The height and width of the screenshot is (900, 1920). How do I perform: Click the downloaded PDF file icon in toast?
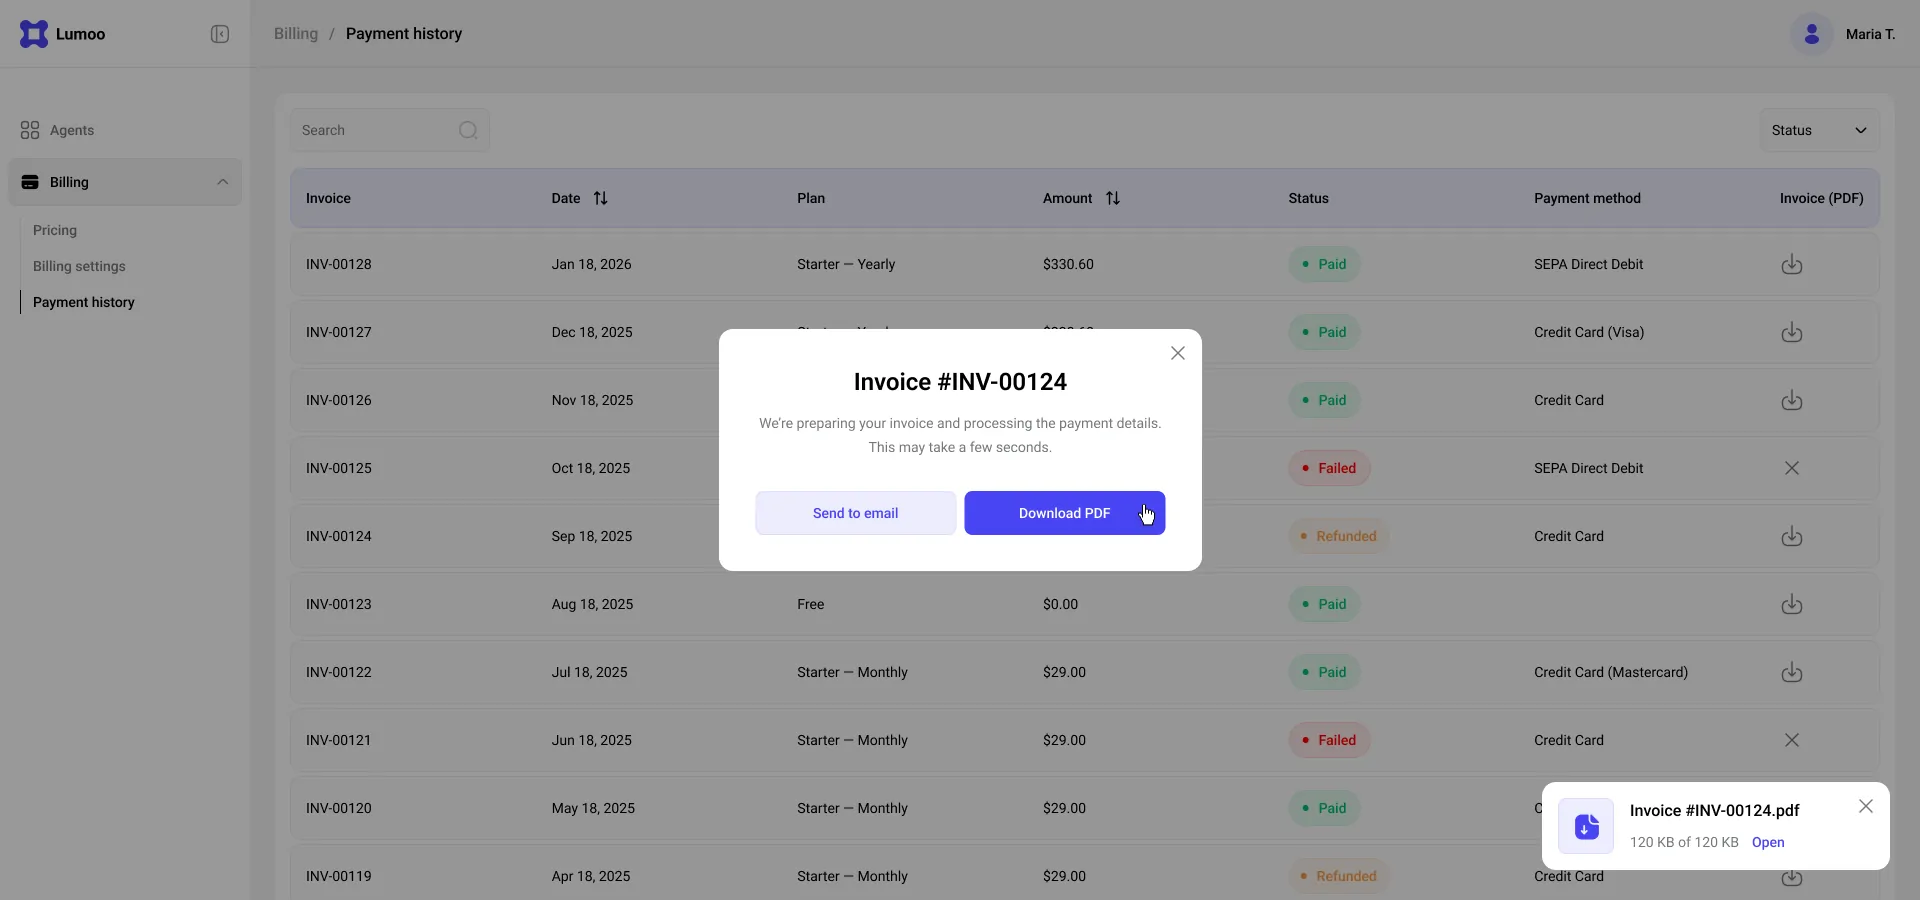coord(1586,826)
